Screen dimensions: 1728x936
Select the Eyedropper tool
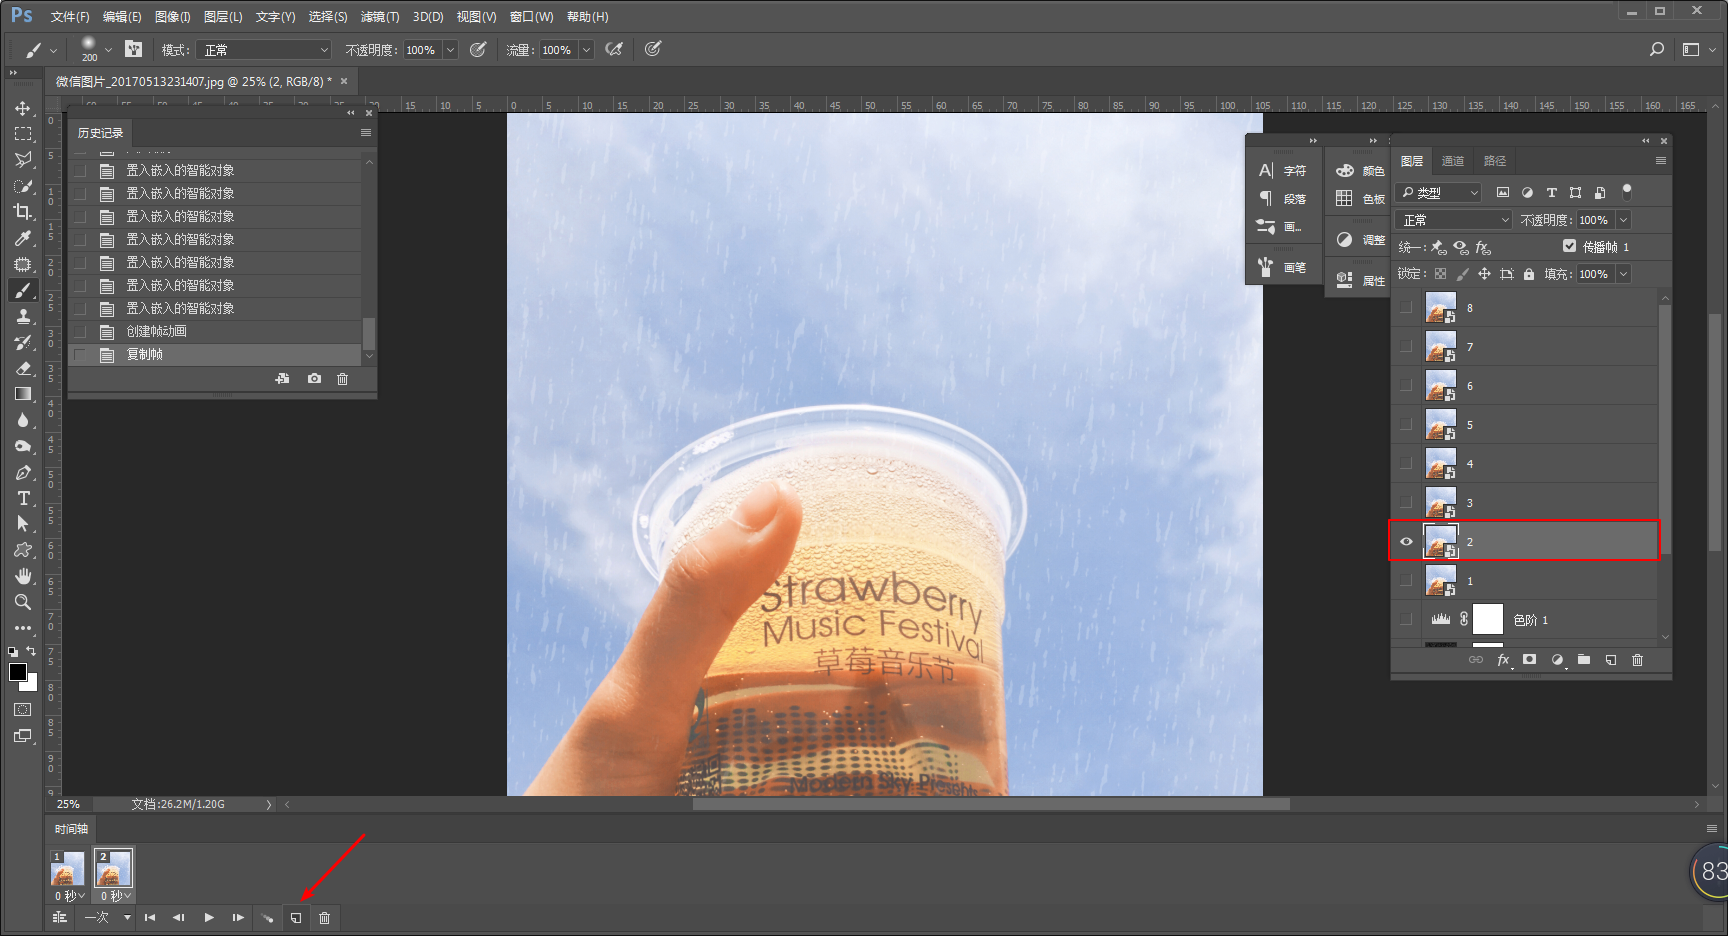(x=23, y=238)
